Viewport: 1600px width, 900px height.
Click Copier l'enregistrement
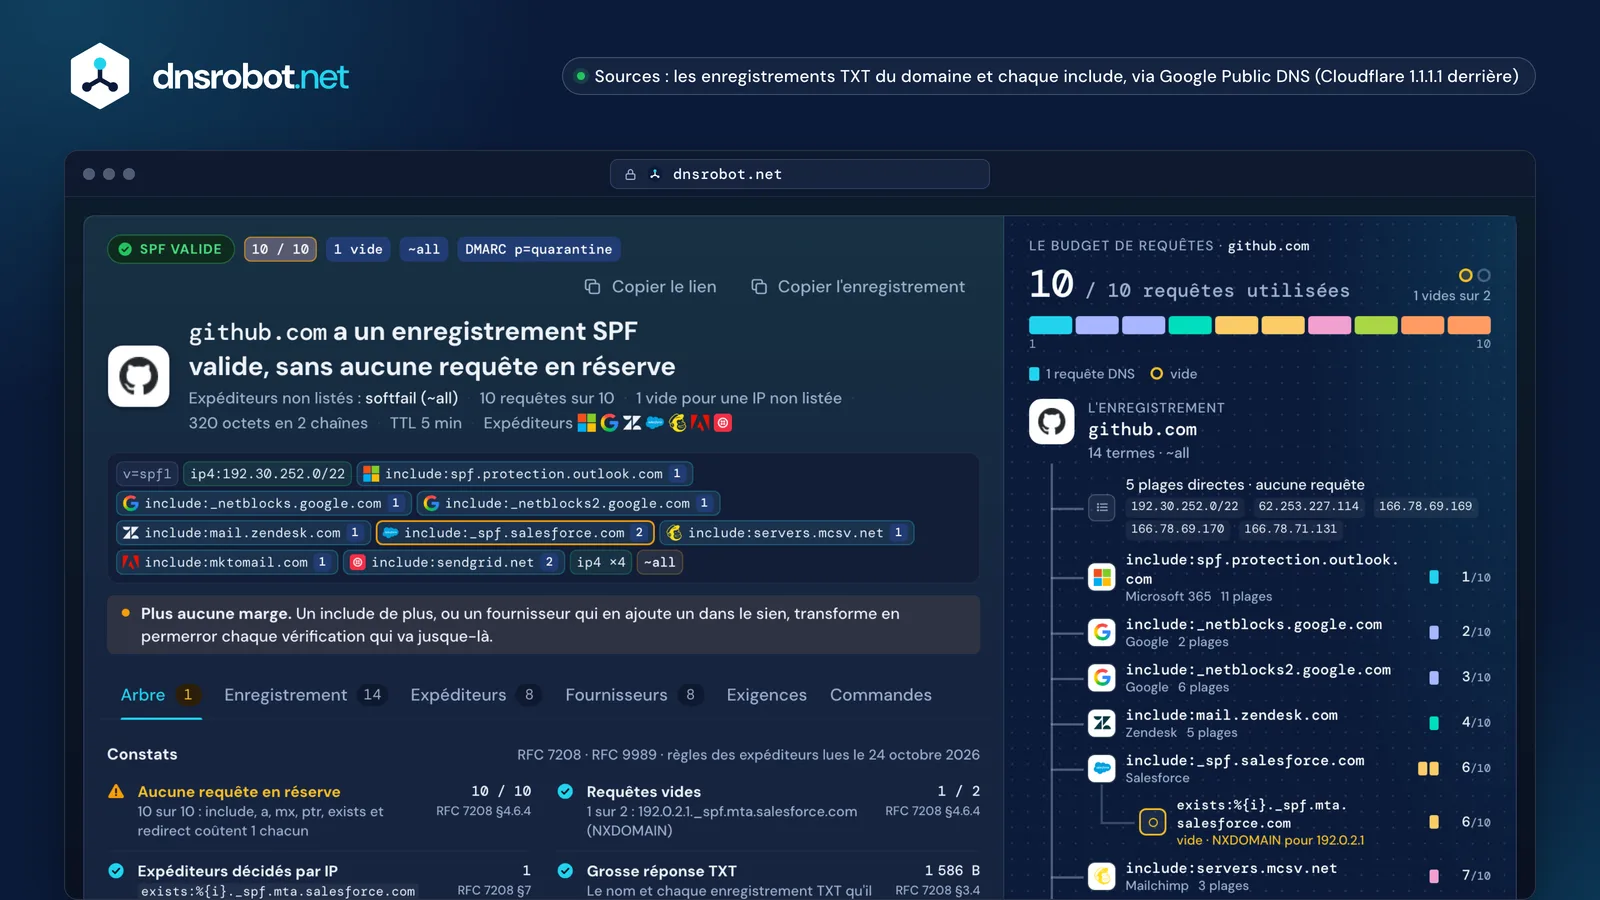pos(858,287)
